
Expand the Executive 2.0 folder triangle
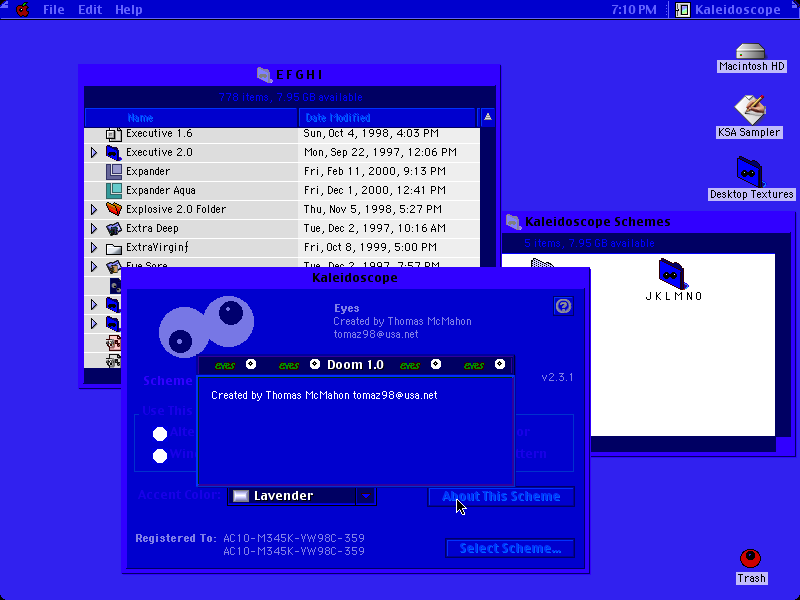(94, 153)
